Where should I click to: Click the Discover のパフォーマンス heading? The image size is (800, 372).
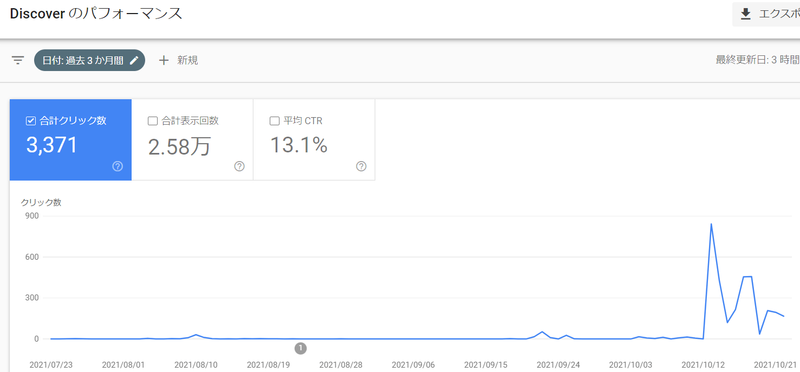pos(96,14)
